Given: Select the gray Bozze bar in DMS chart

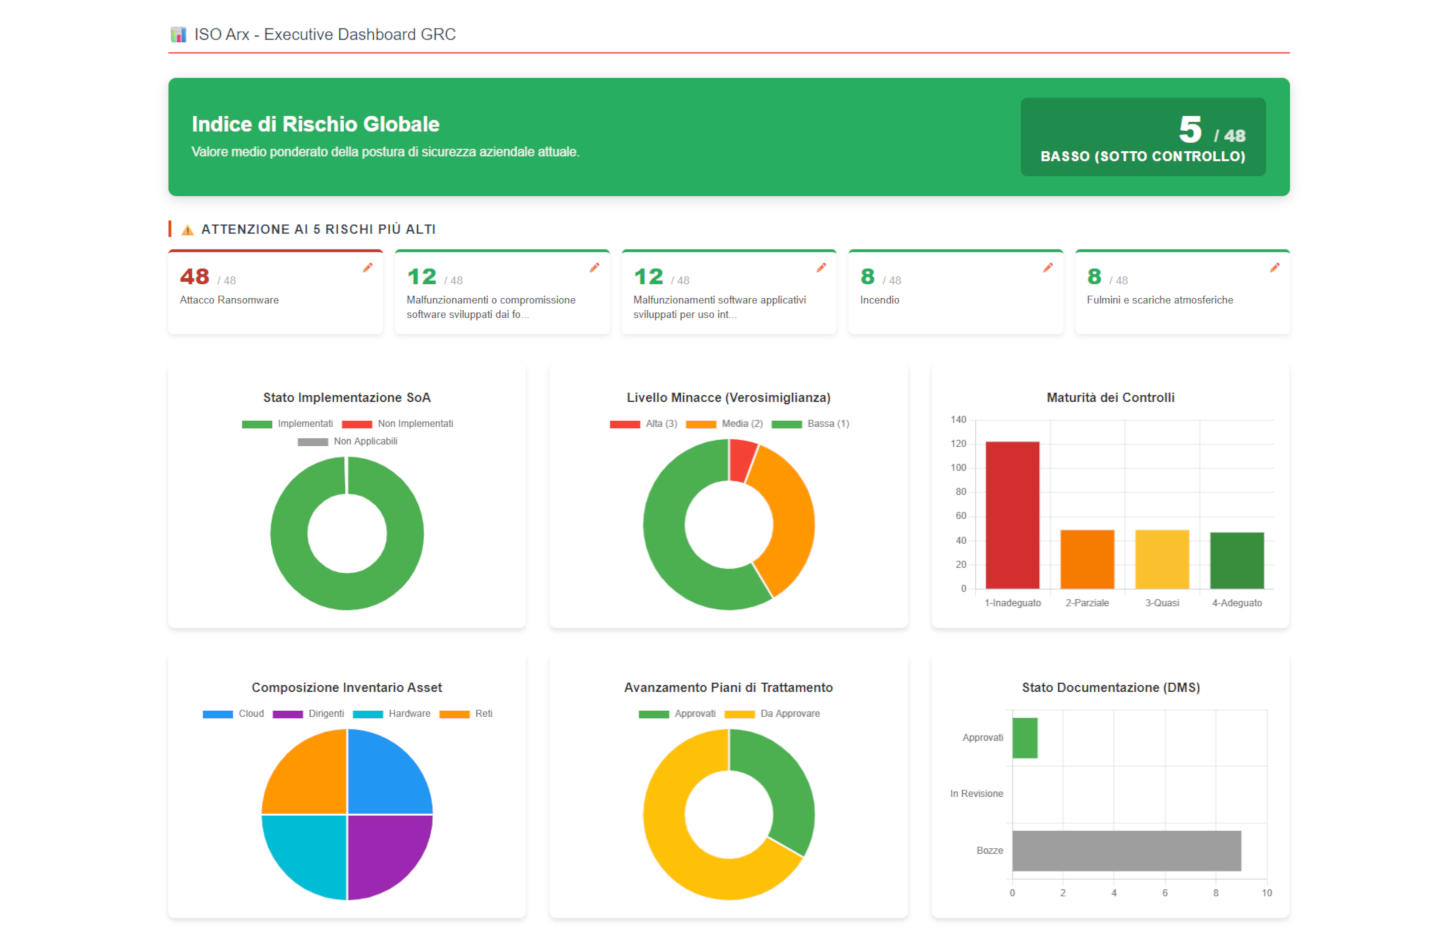Looking at the screenshot, I should 1126,851.
